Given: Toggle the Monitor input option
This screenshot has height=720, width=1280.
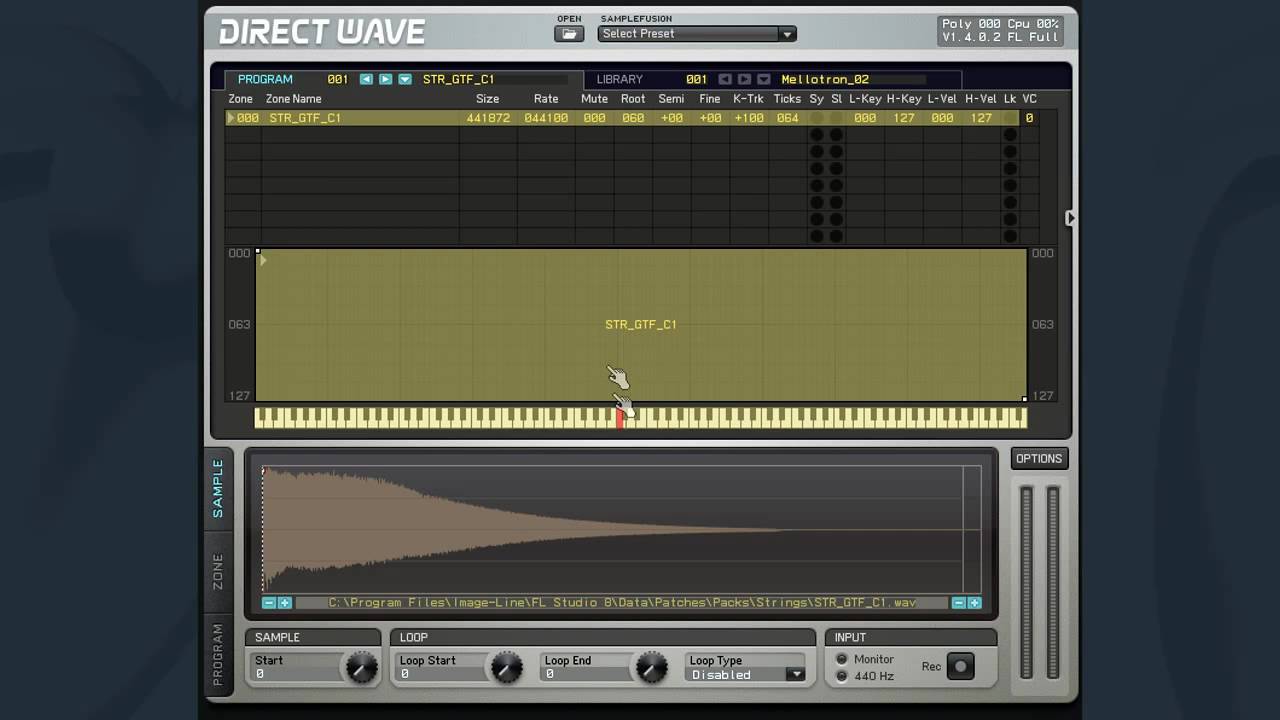Looking at the screenshot, I should [842, 659].
